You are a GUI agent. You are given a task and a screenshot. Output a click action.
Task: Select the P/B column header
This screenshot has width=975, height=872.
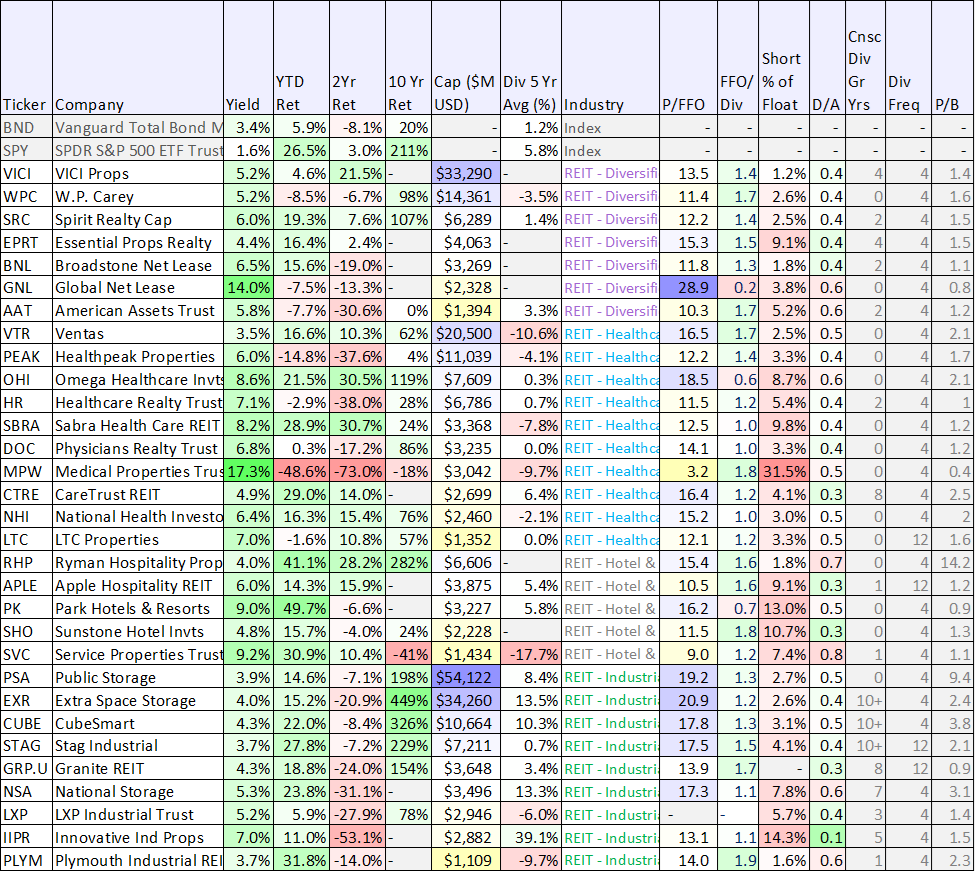[x=953, y=58]
